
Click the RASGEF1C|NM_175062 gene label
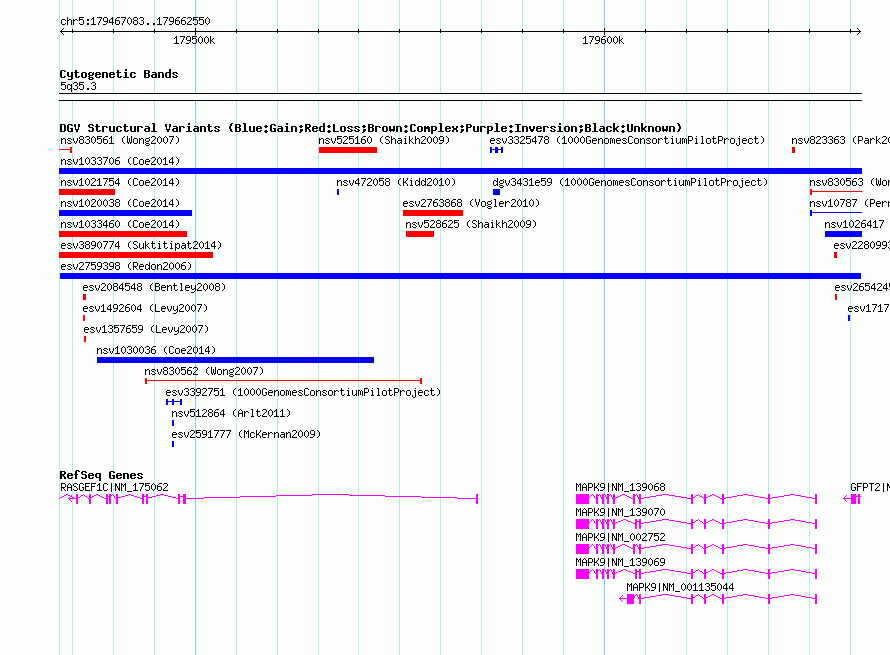114,487
